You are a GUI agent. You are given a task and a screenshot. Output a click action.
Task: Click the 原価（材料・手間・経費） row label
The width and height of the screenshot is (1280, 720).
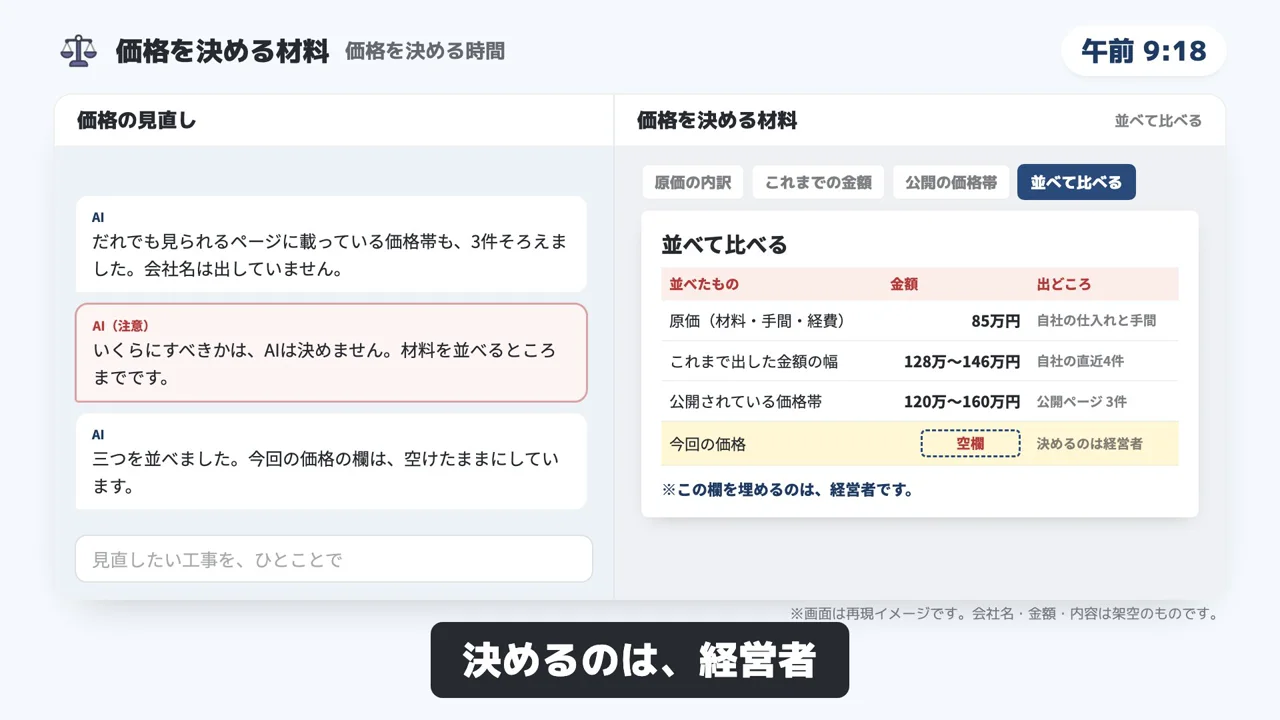point(762,321)
